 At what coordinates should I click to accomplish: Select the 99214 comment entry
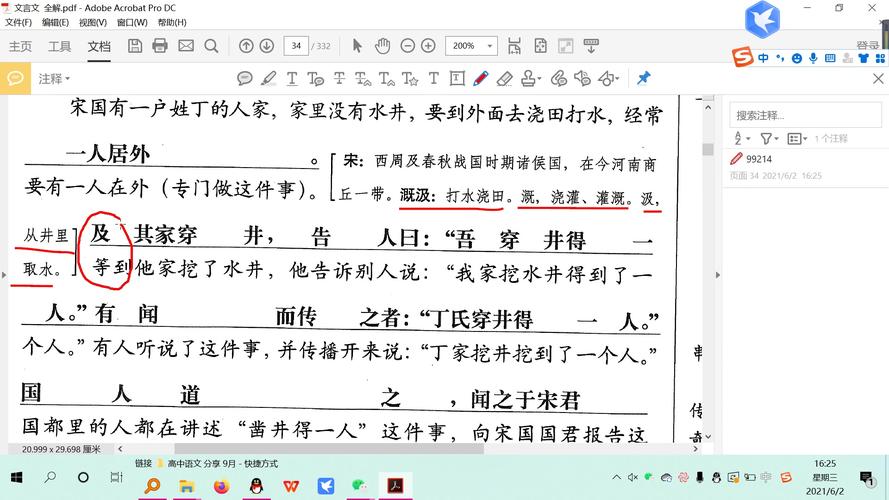805,167
